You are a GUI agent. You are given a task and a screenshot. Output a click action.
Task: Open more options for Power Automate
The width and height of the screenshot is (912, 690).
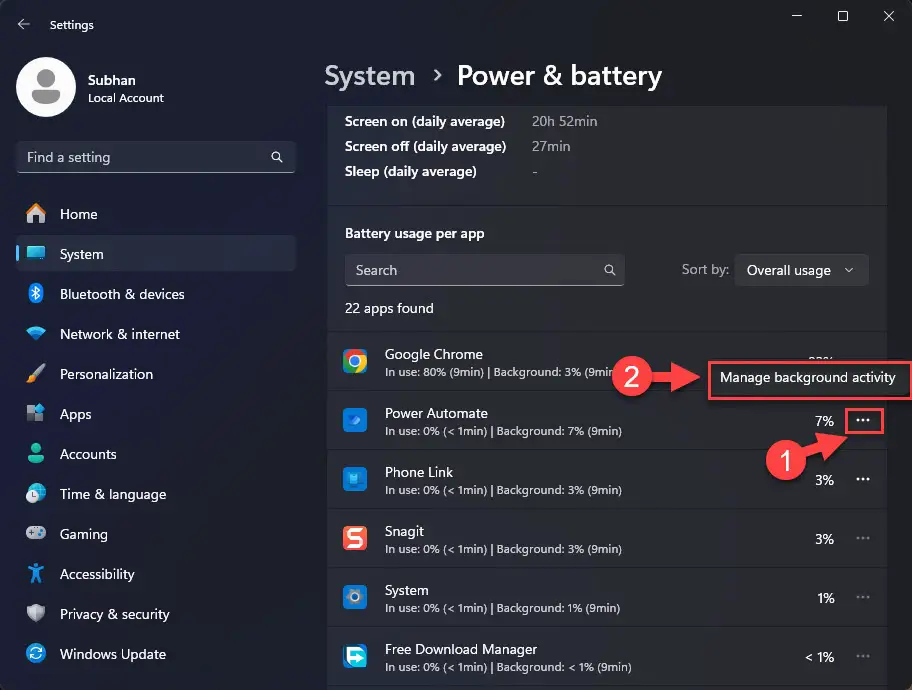click(x=863, y=421)
